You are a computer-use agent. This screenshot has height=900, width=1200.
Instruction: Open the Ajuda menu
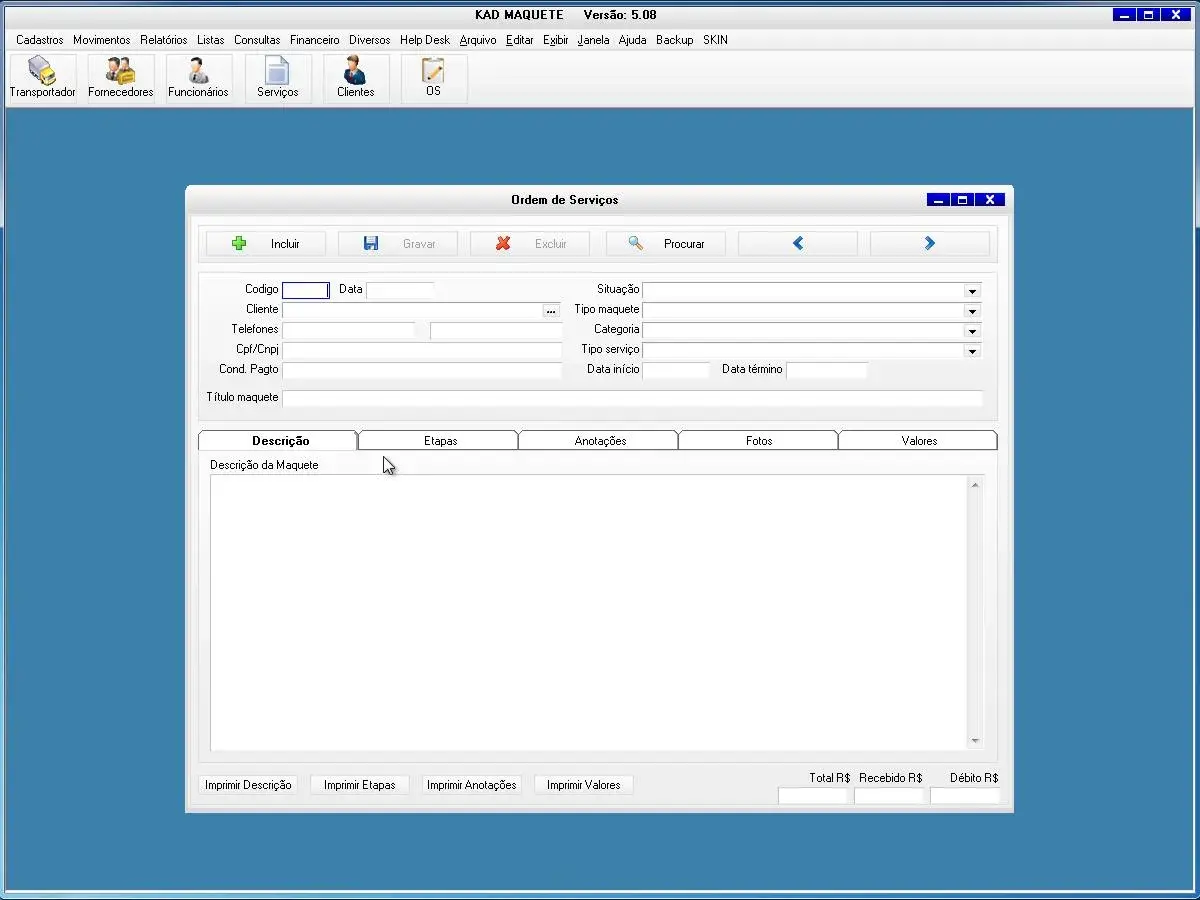coord(633,40)
